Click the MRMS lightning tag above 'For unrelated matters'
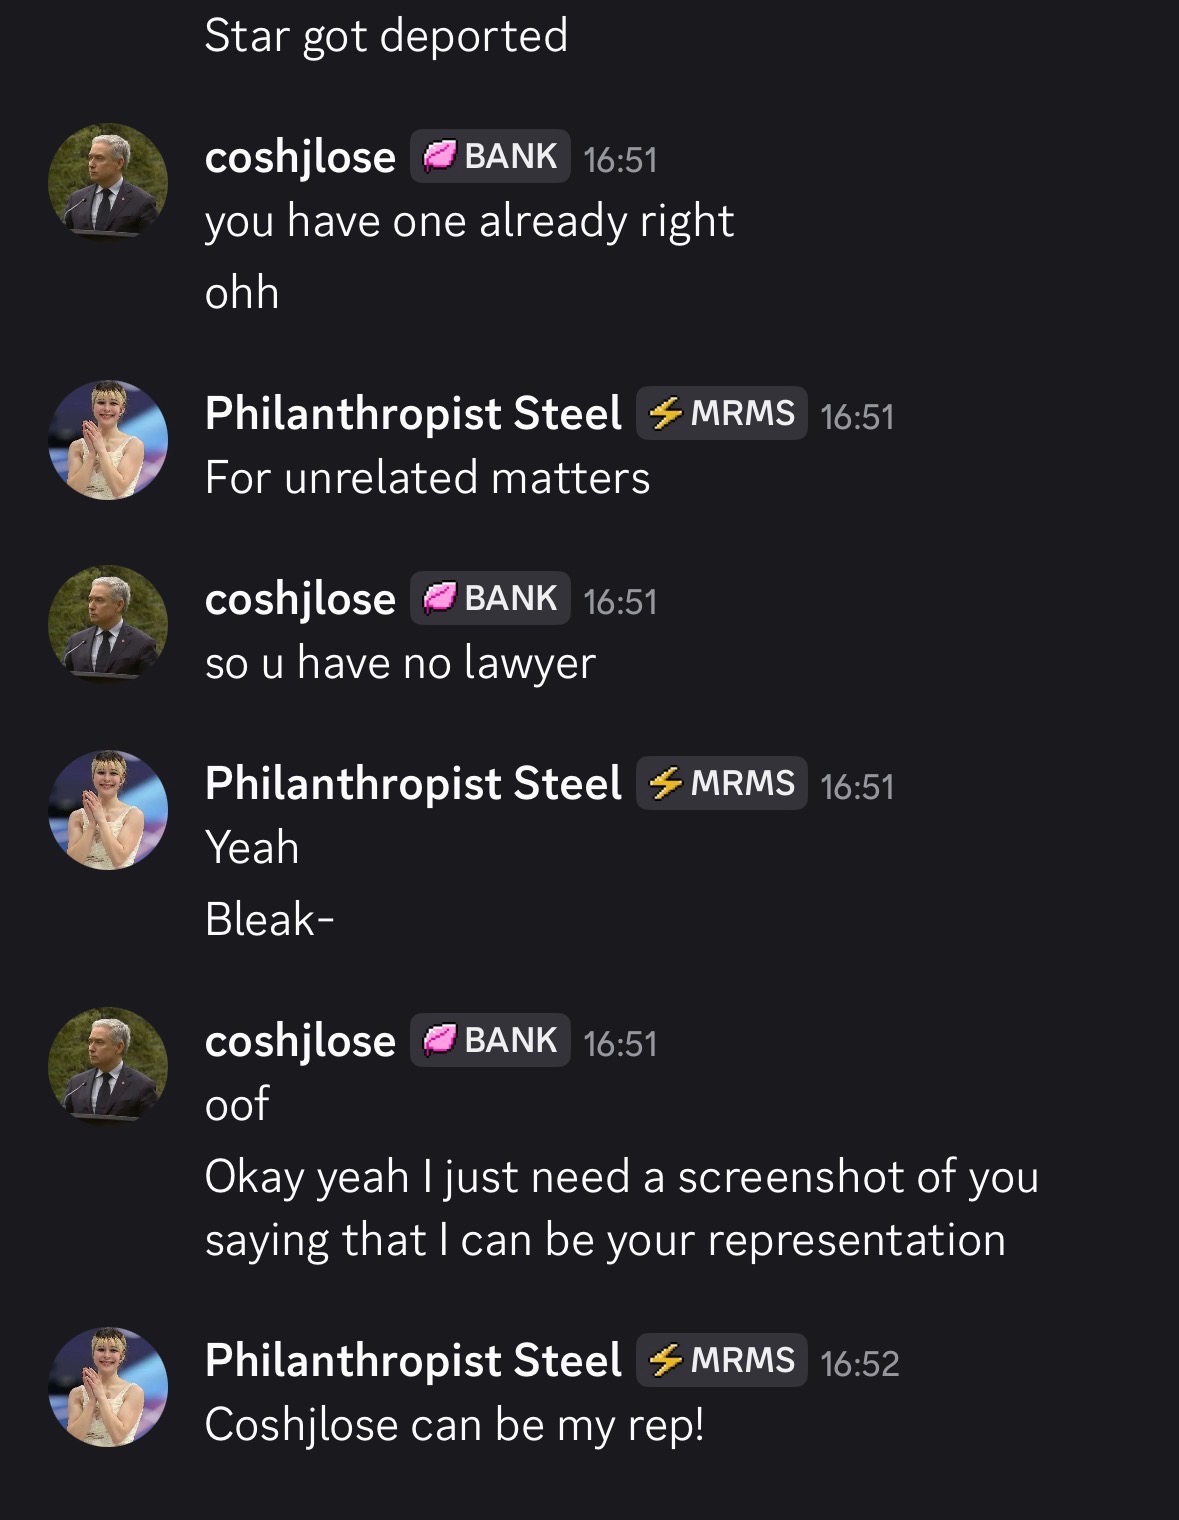Viewport: 1179px width, 1520px height. tap(721, 413)
